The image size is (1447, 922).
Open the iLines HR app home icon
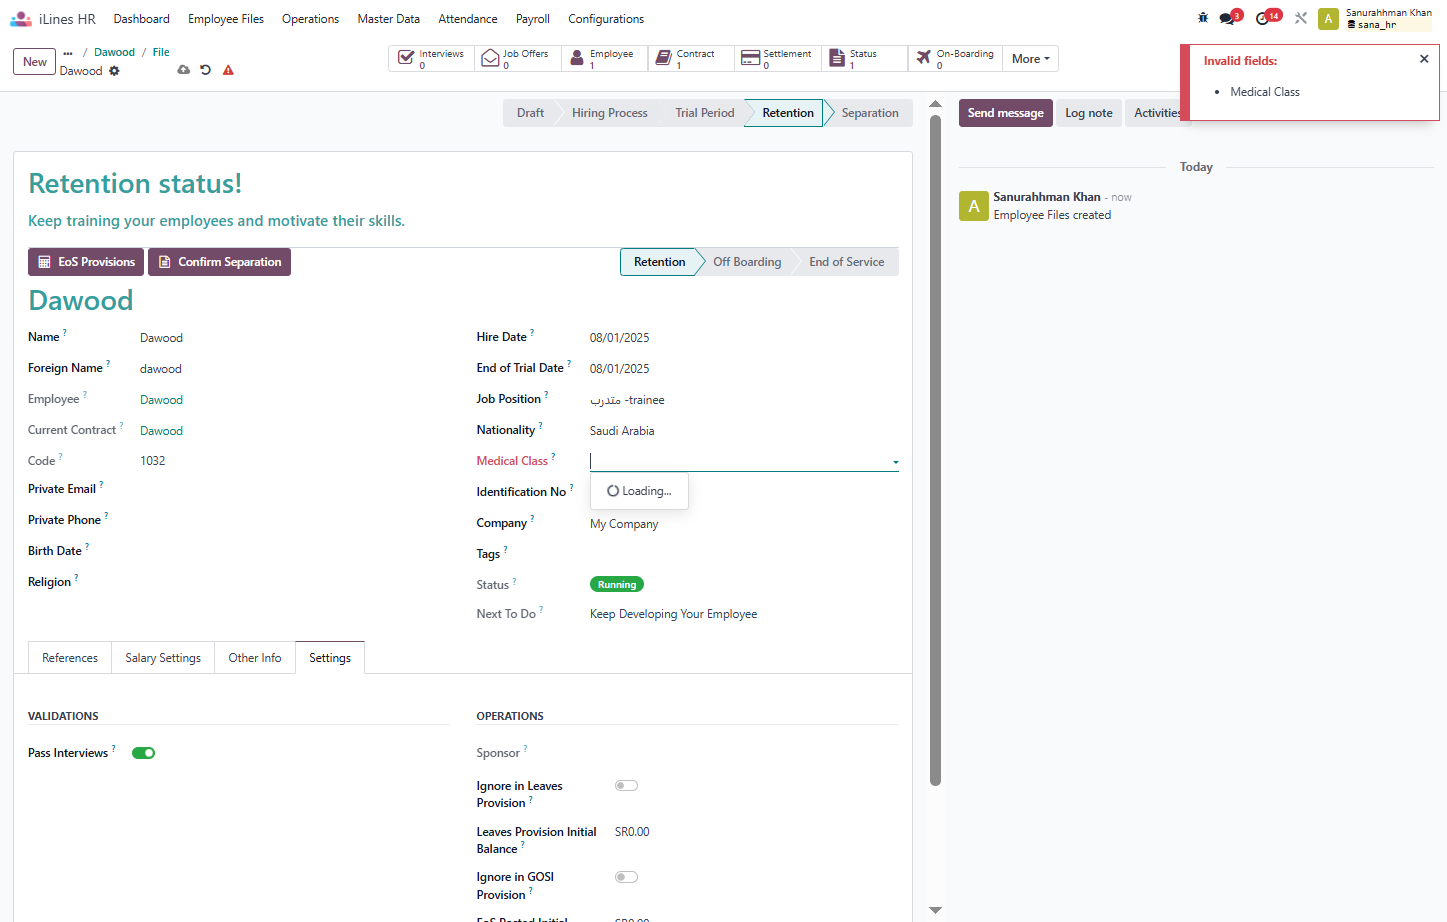coord(21,19)
